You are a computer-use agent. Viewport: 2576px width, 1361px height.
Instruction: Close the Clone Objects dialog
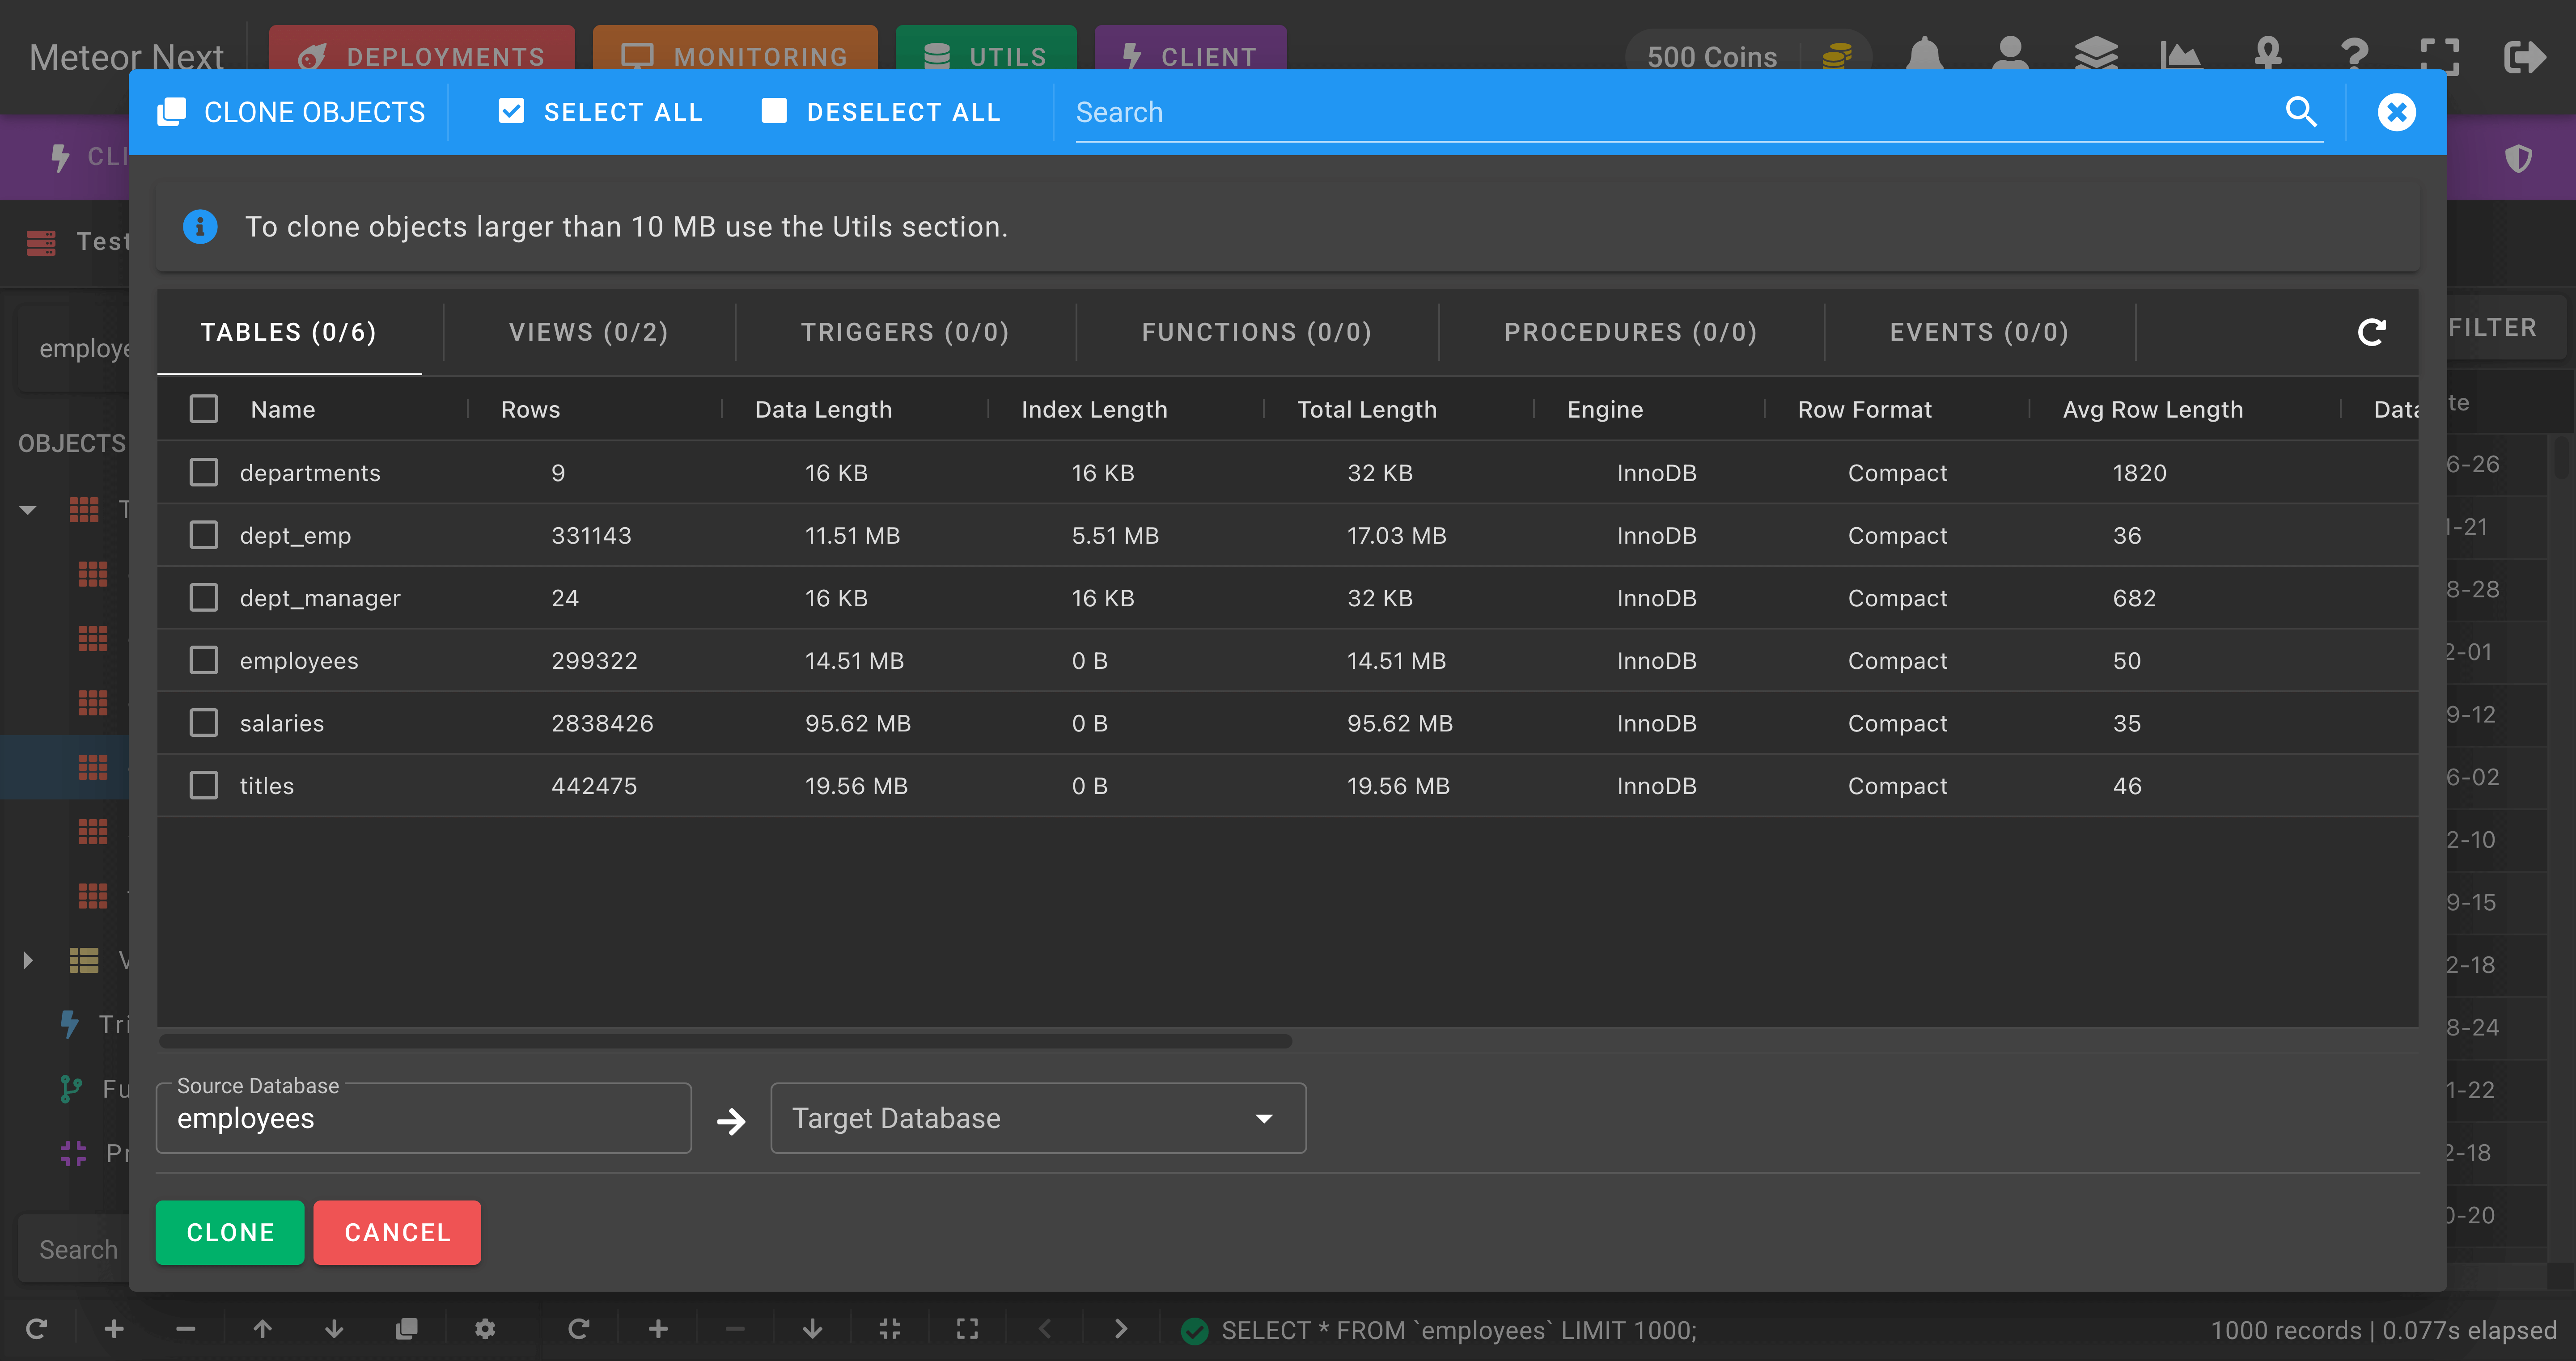click(x=2396, y=112)
